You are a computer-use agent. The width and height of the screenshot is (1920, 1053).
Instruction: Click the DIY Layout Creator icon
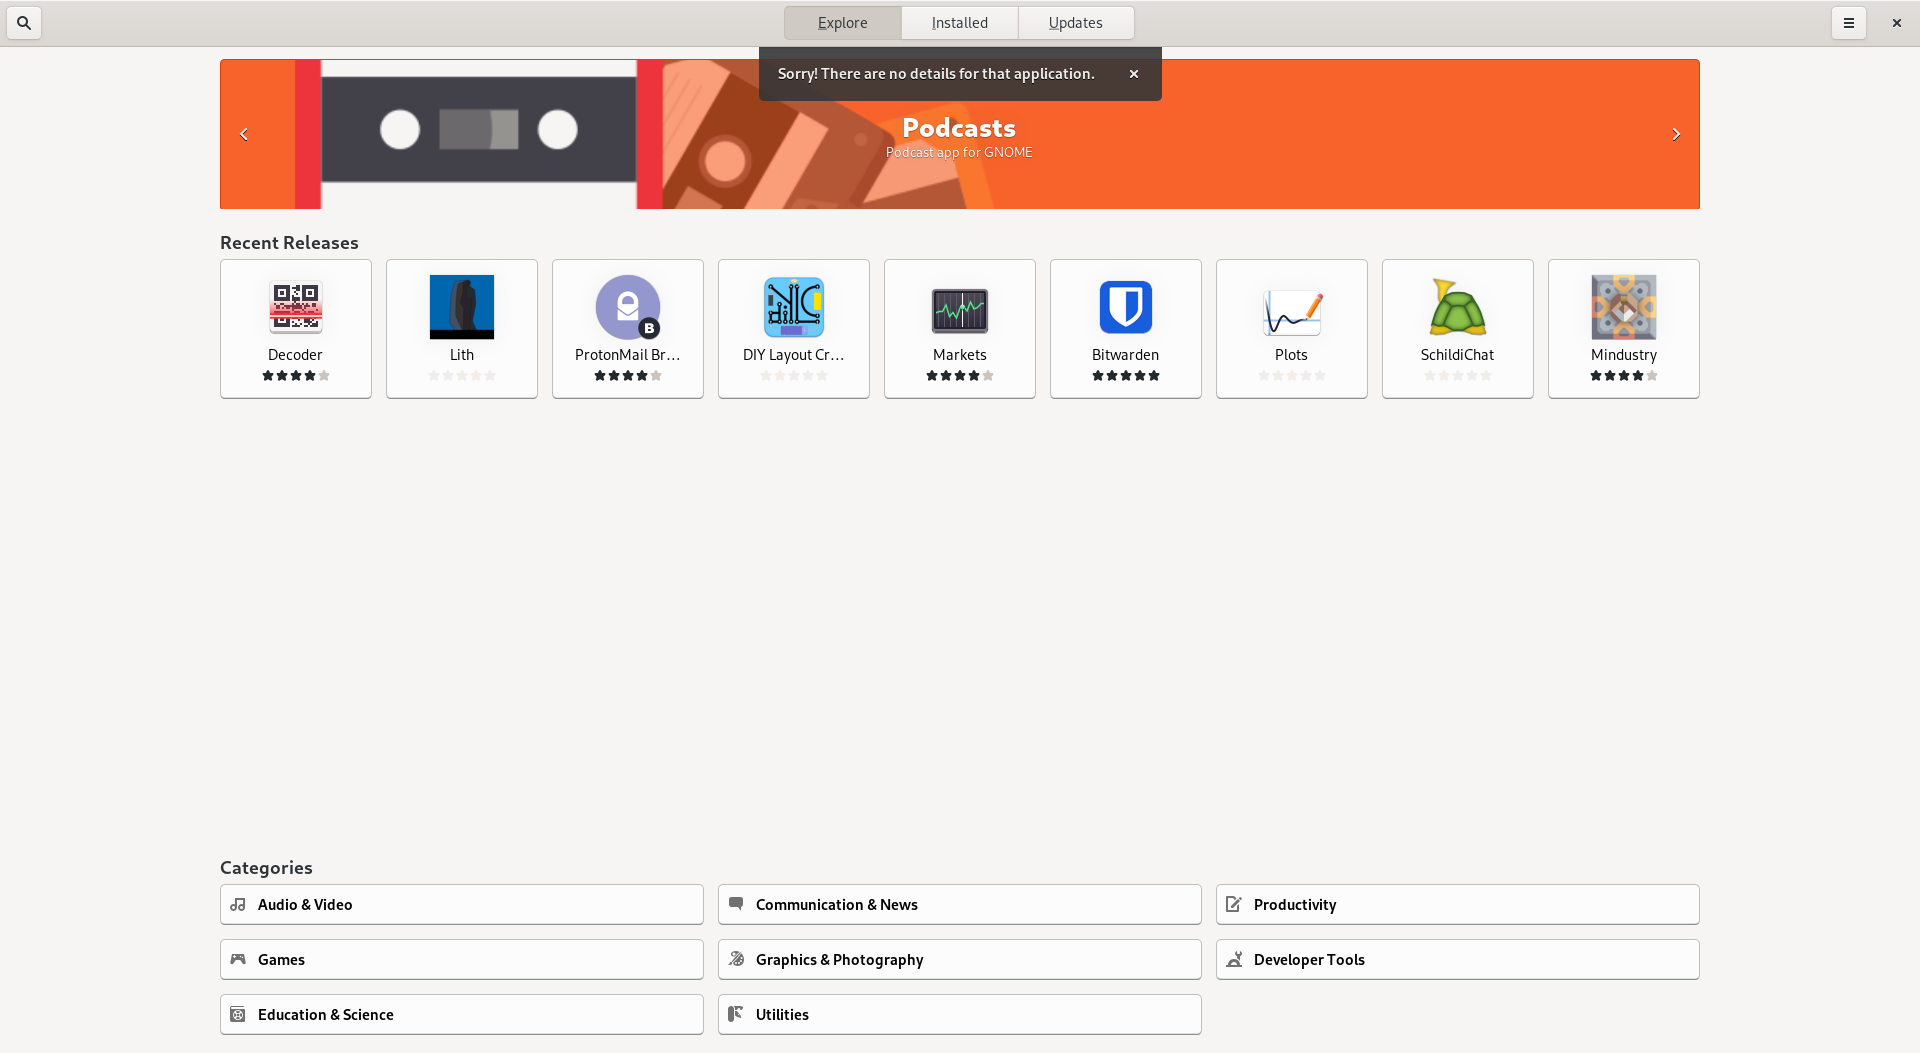tap(794, 307)
